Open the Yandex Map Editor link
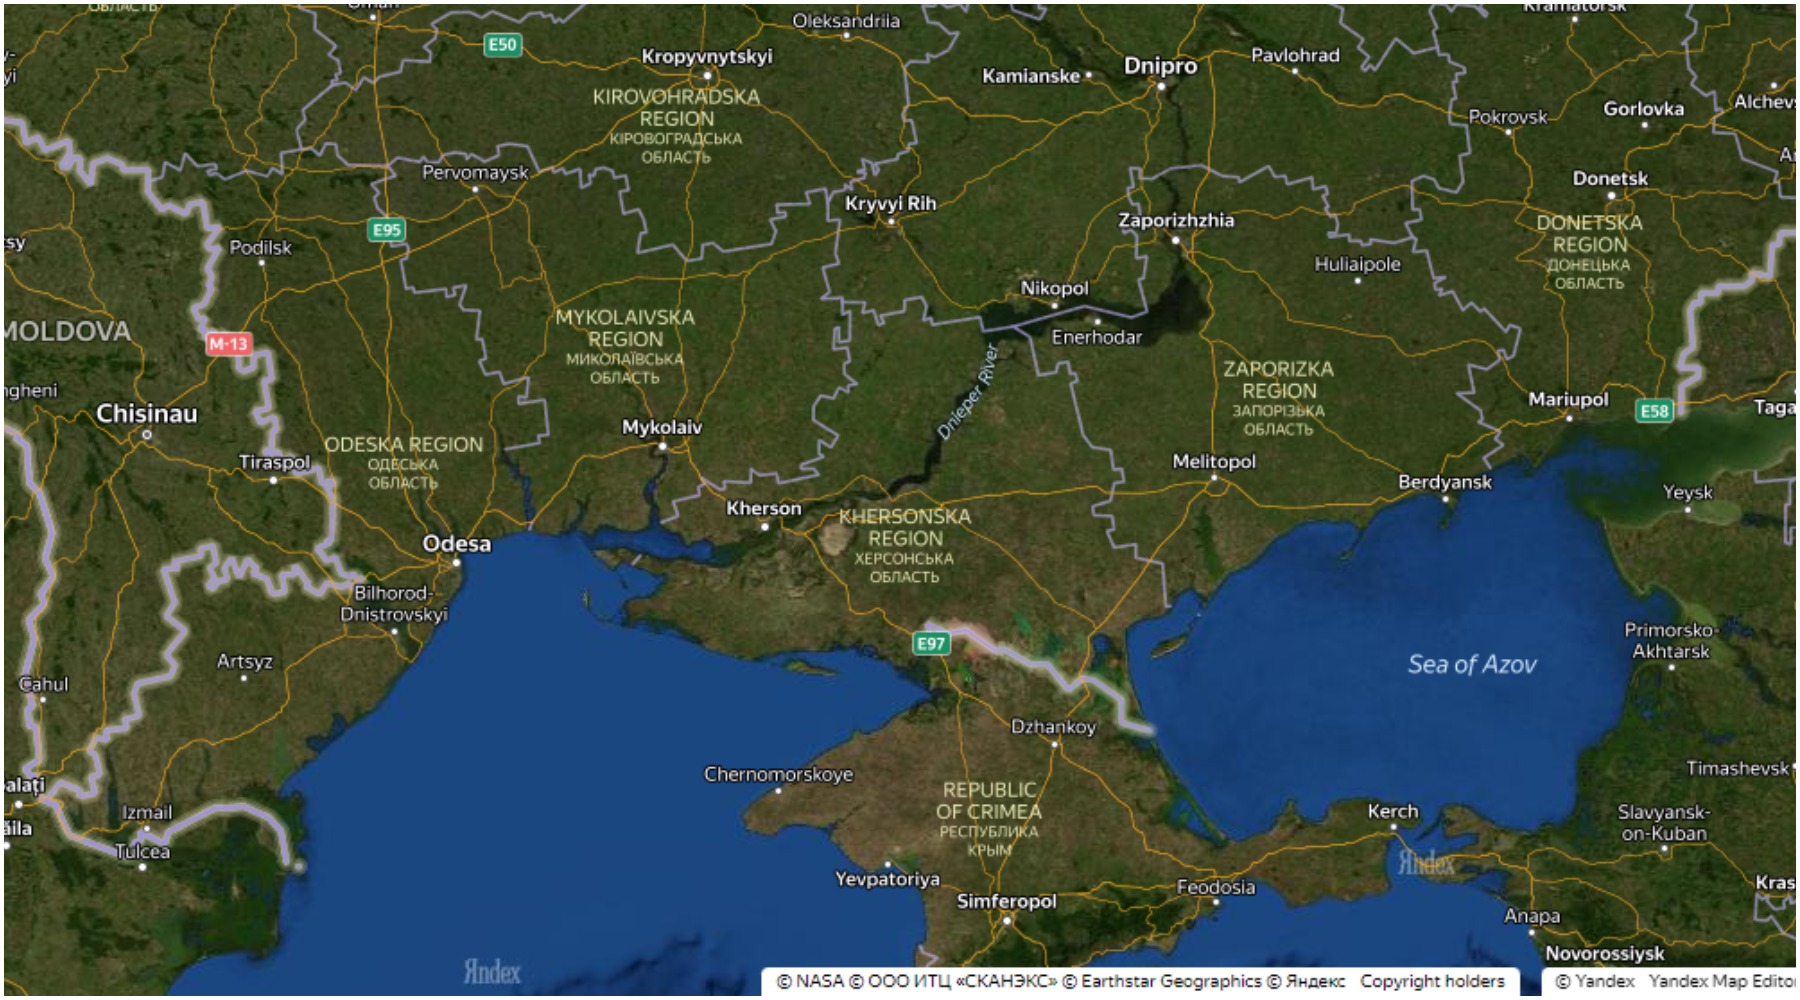 [x=1720, y=981]
